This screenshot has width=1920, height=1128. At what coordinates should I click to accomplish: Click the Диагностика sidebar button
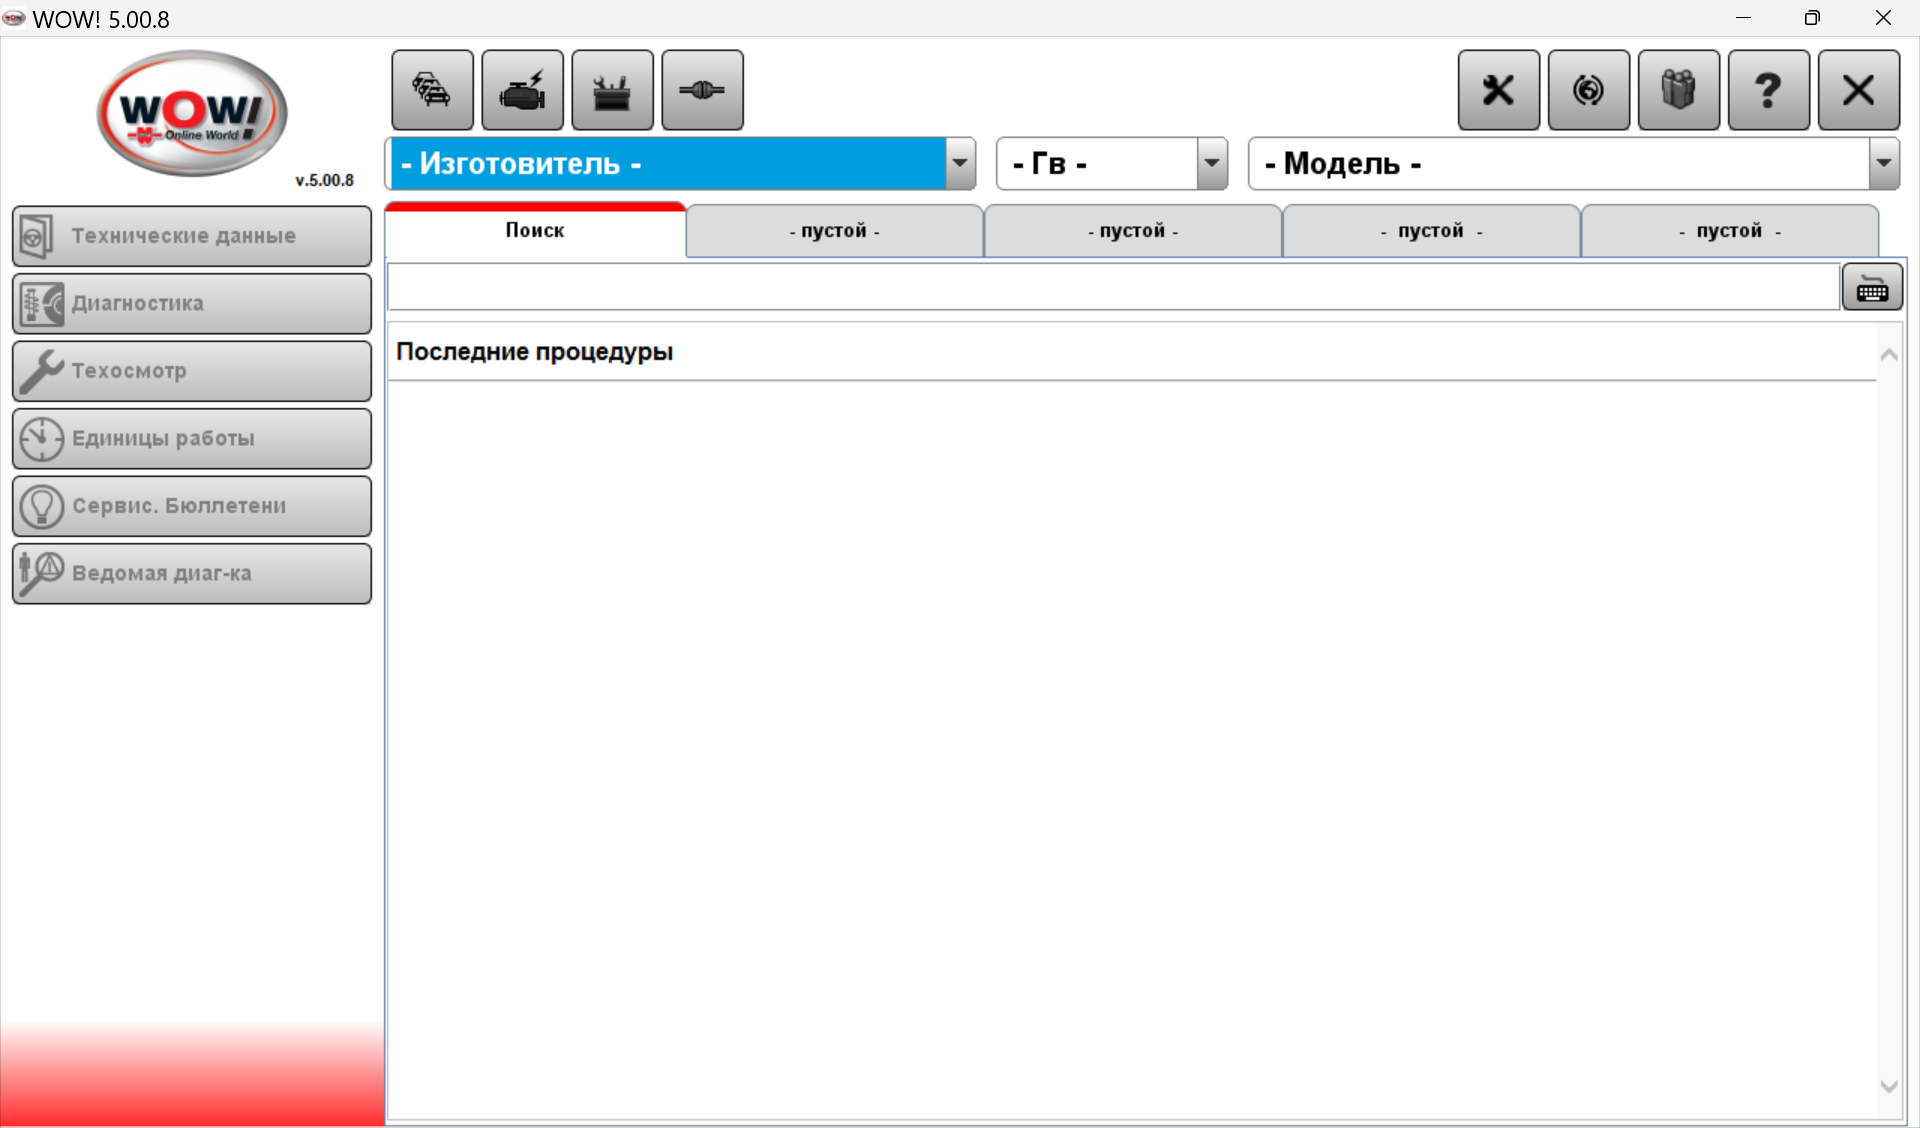tap(192, 303)
